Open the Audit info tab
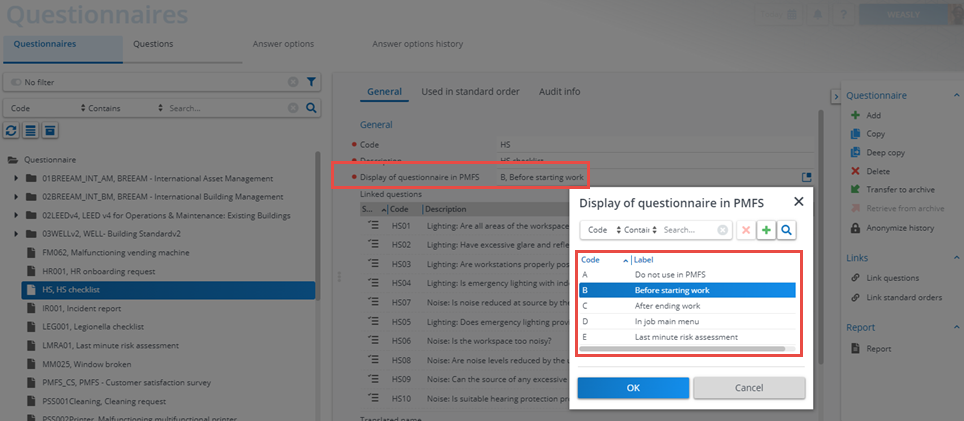Viewport: 964px width, 421px height. click(559, 92)
